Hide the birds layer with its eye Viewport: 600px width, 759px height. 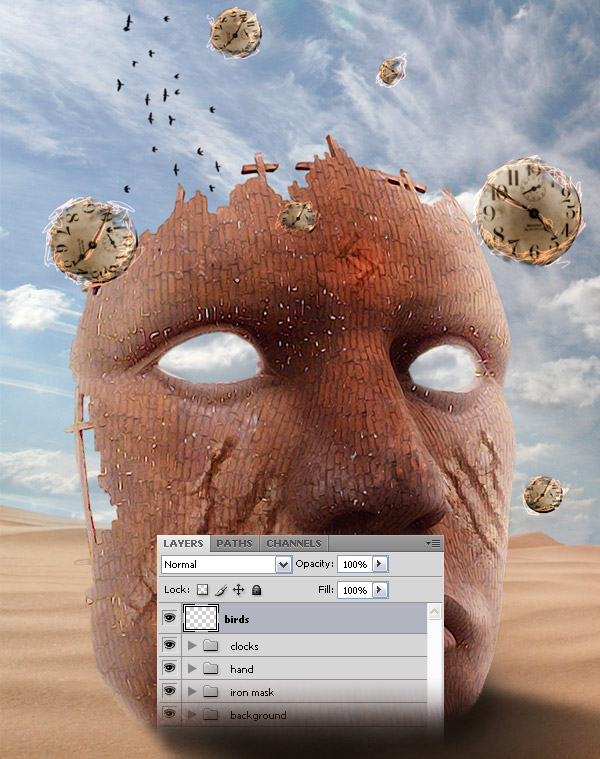coord(169,618)
